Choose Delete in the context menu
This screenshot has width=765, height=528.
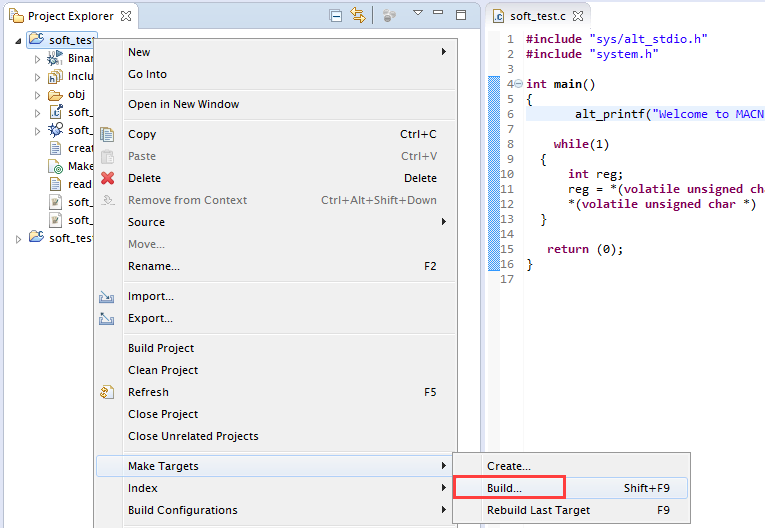pos(276,178)
